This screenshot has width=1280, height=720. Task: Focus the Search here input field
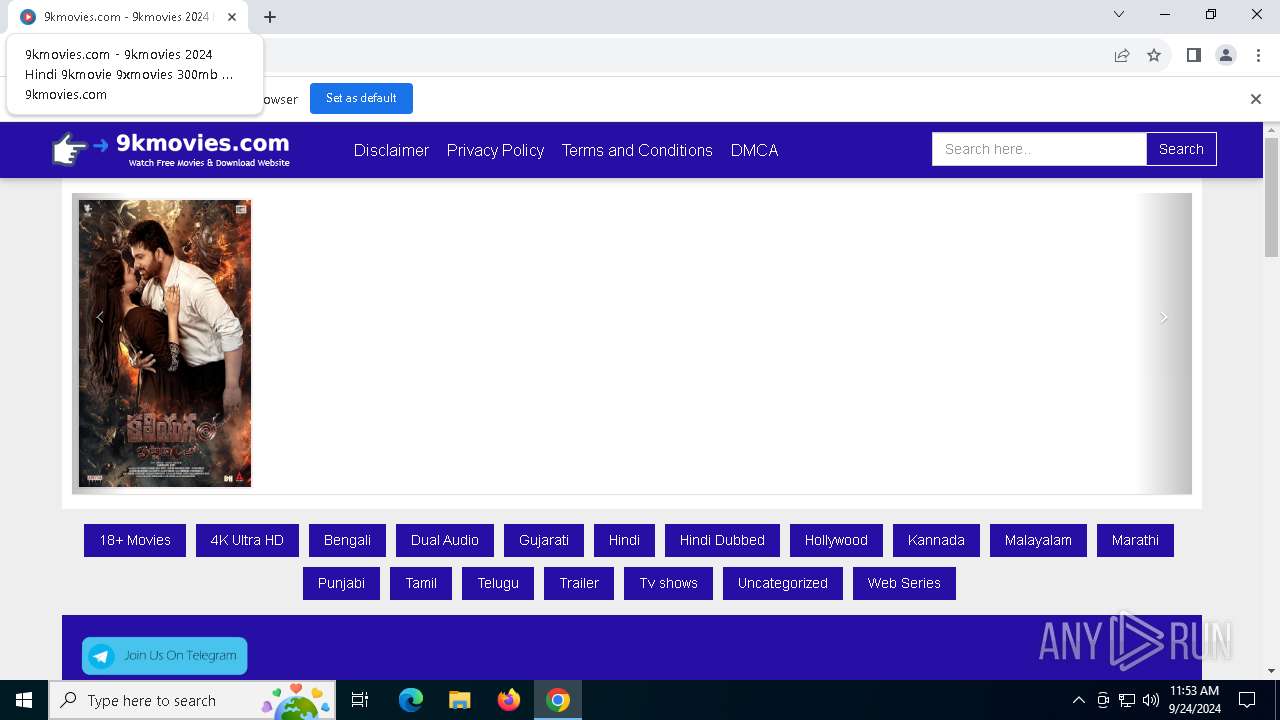(1039, 149)
